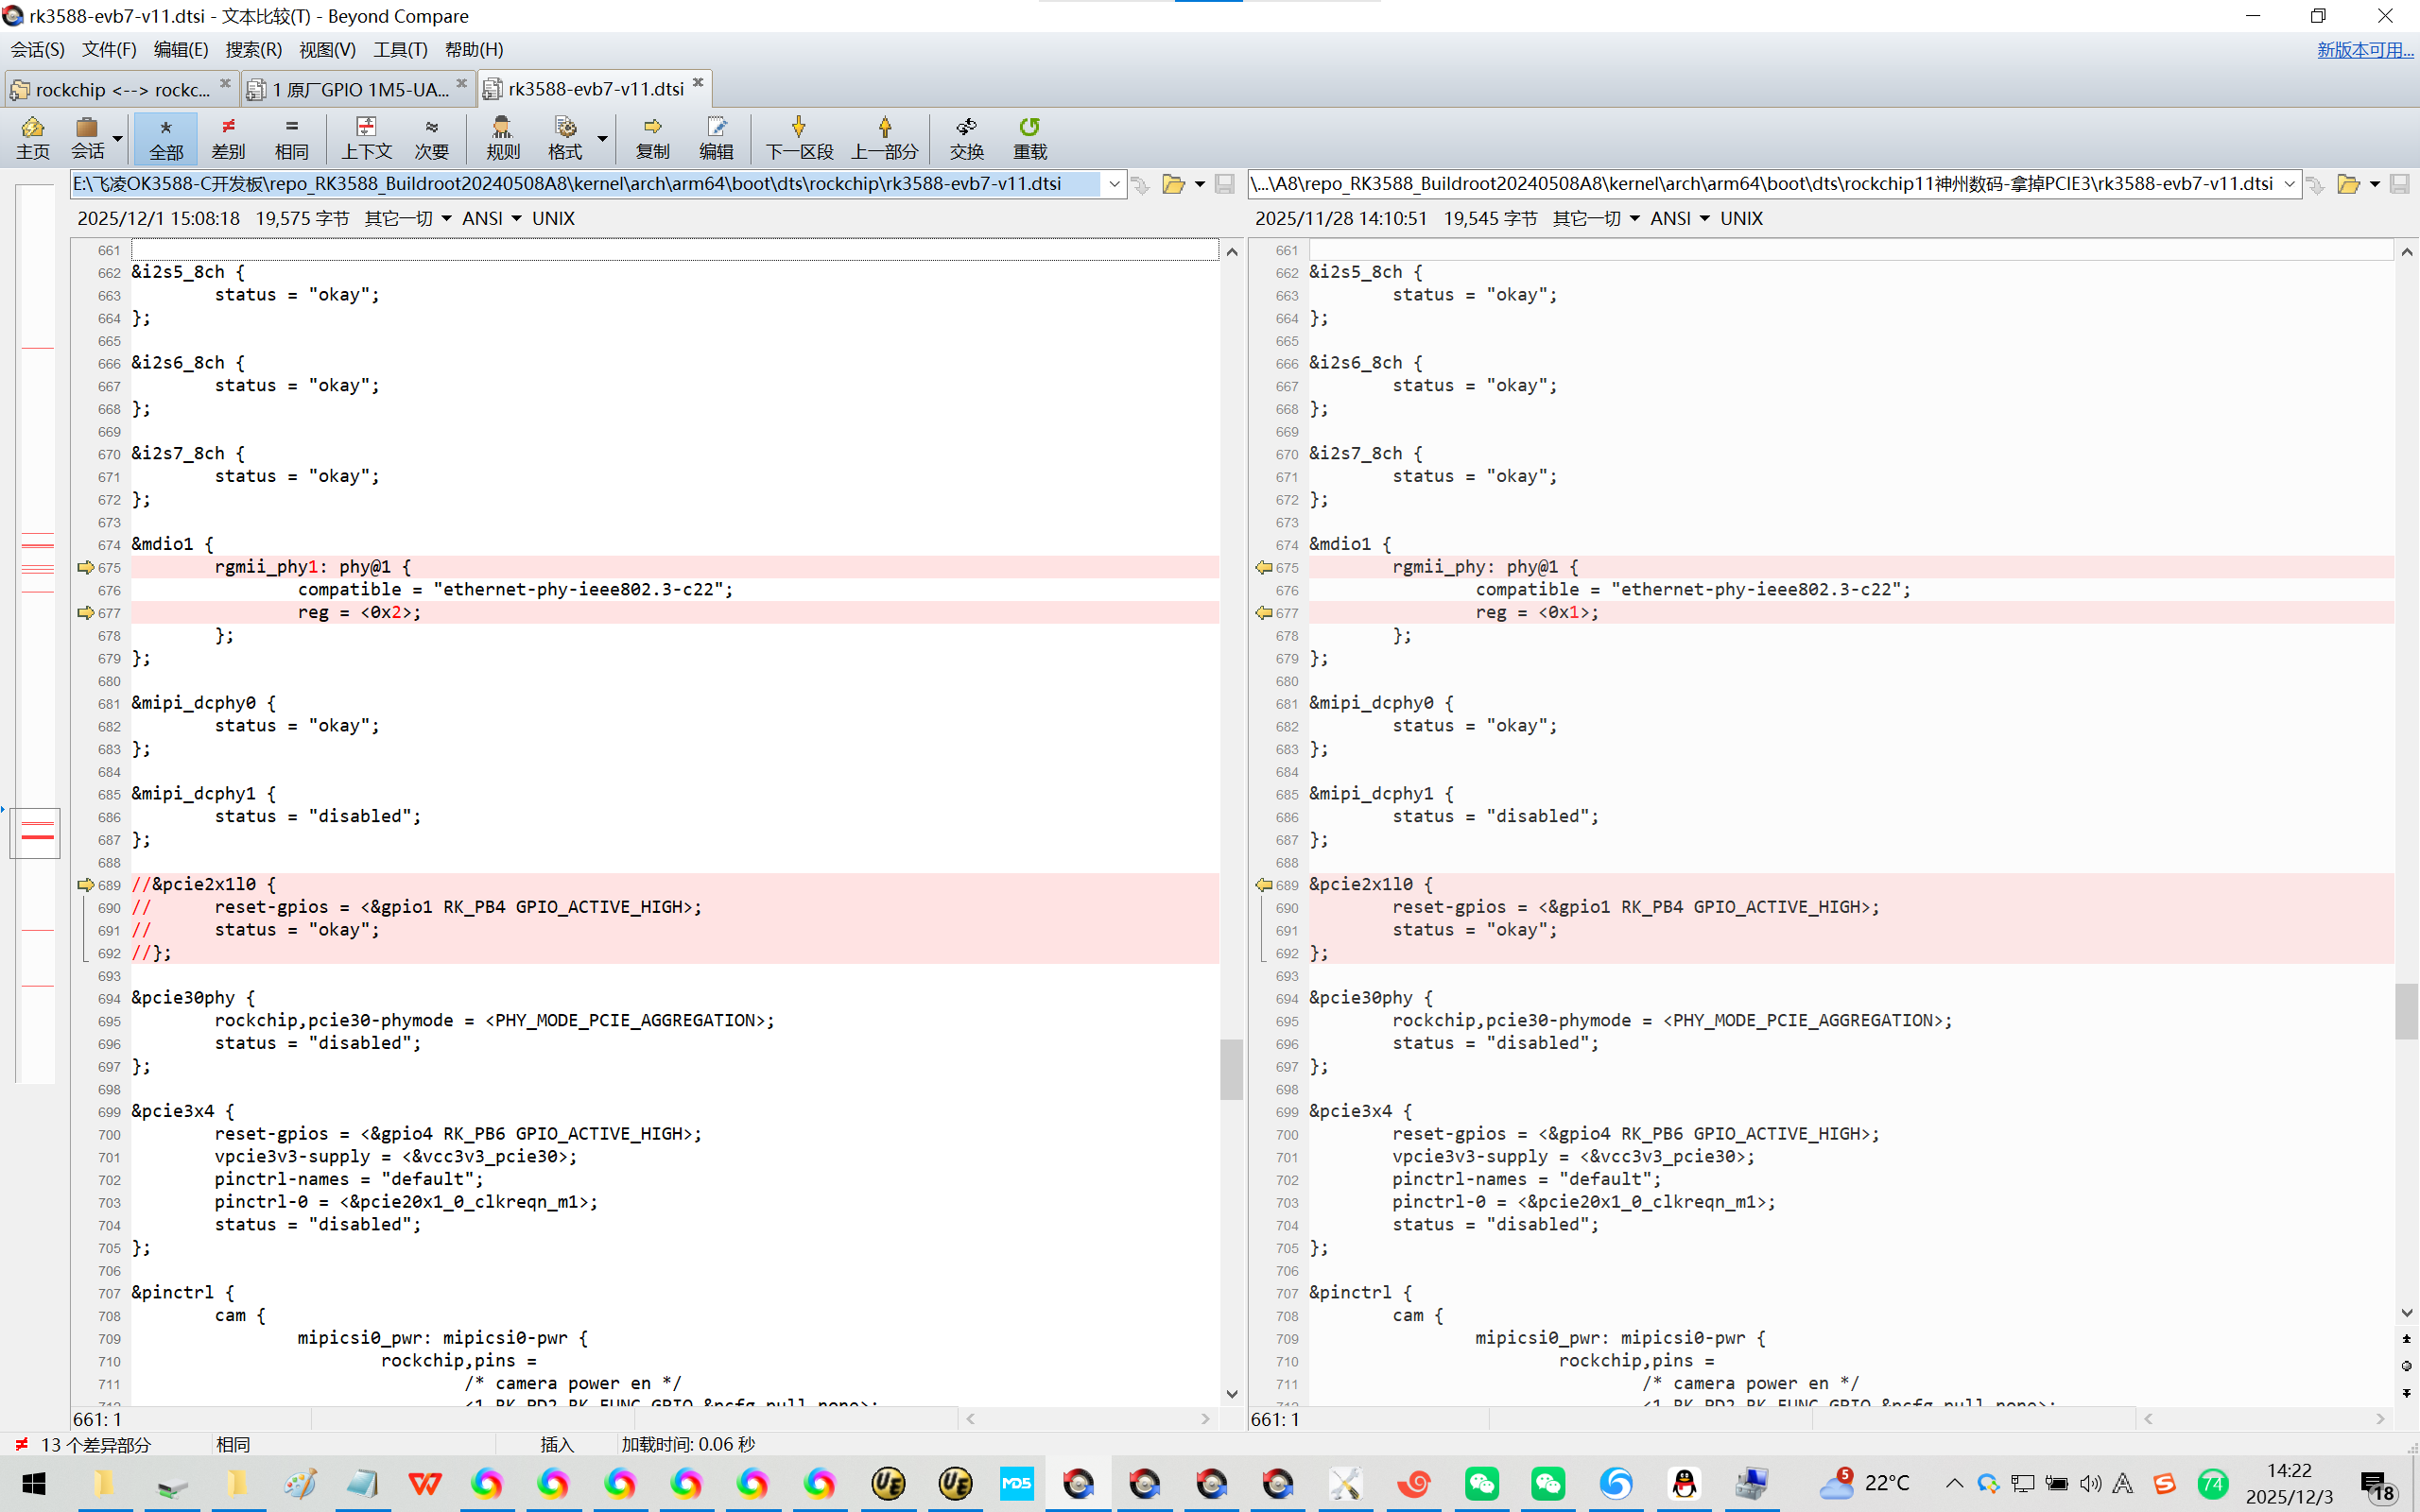Toggle Show Same (相同) filter
Viewport: 2420px width, 1512px height.
(291, 137)
